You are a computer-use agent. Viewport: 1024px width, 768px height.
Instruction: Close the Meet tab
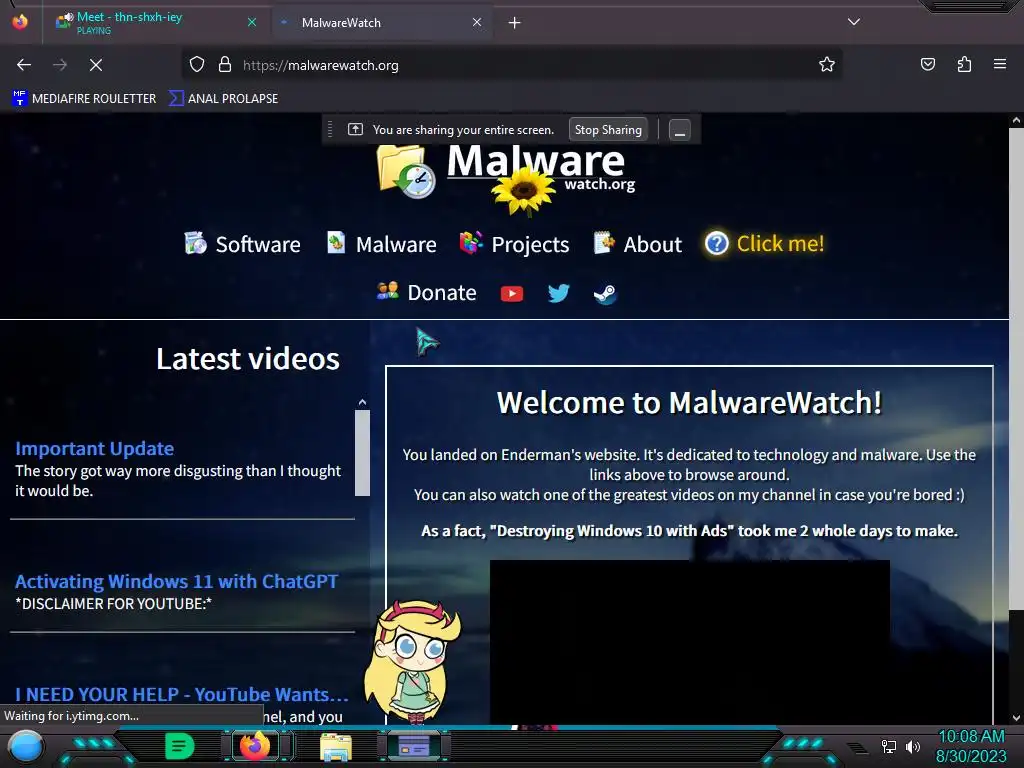252,22
